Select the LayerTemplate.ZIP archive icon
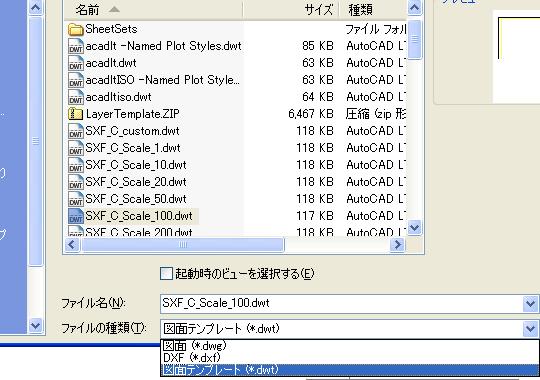 (76, 114)
